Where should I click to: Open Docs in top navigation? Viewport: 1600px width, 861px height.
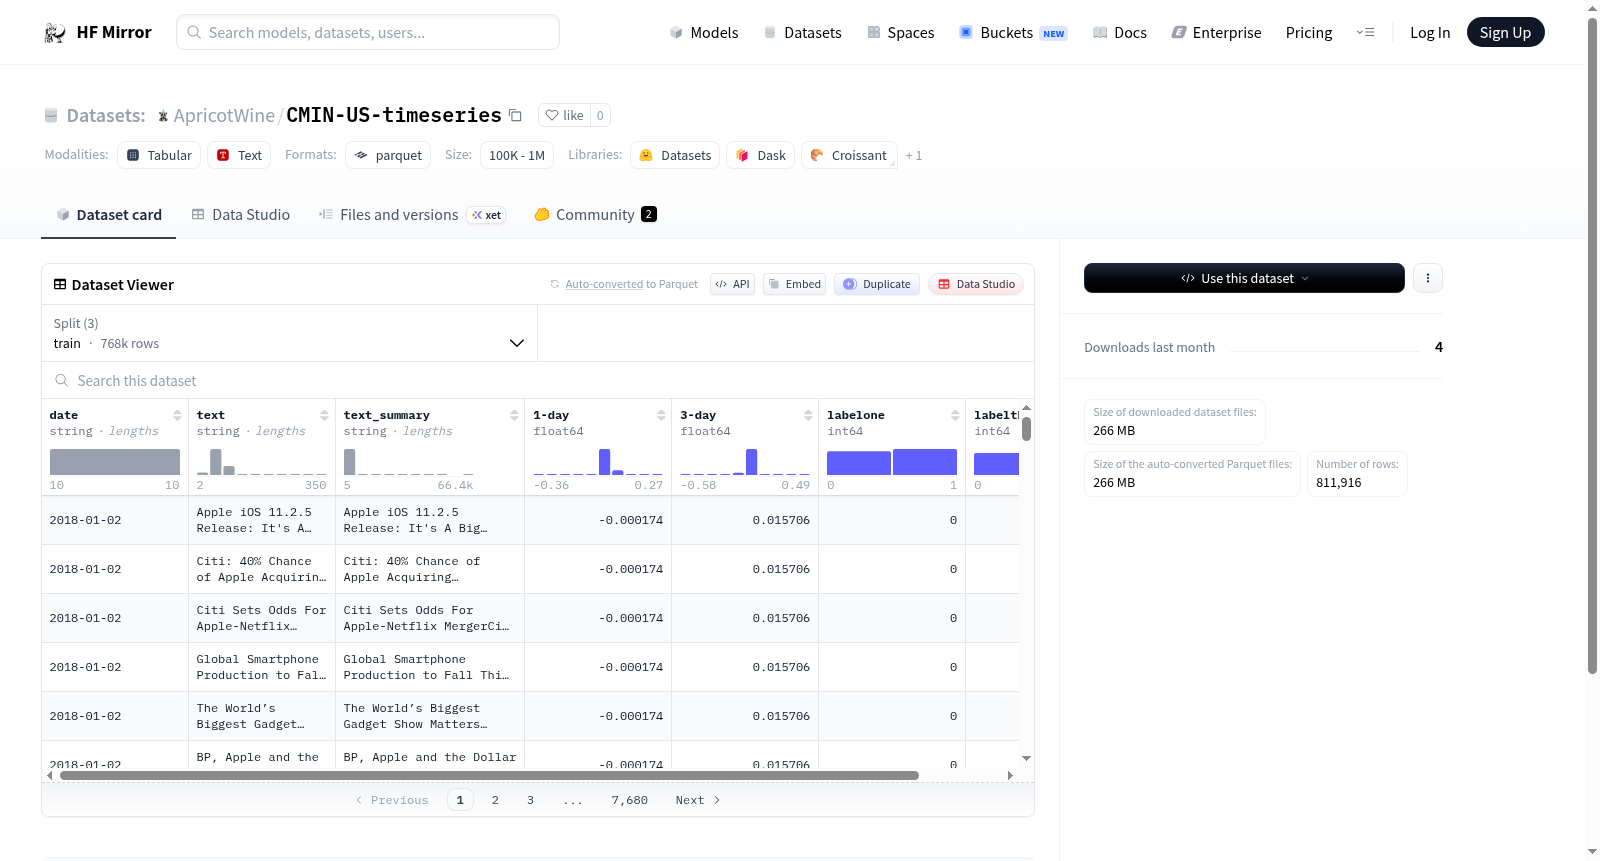tap(1120, 32)
